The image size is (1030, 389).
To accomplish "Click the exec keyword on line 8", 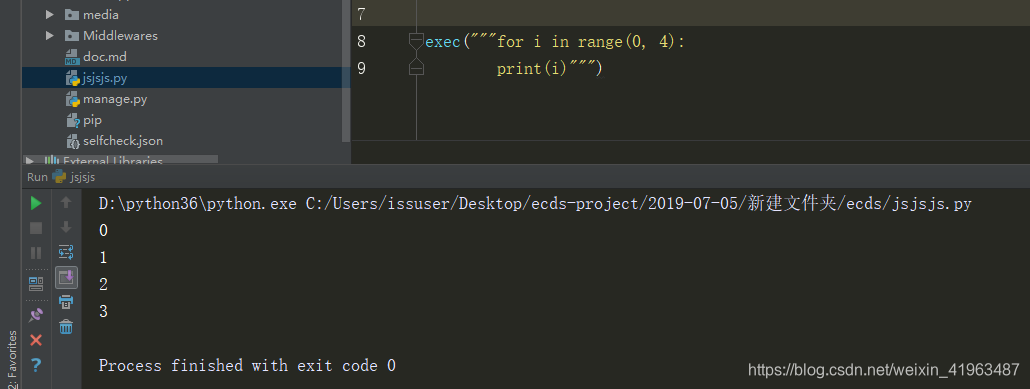I will 443,42.
